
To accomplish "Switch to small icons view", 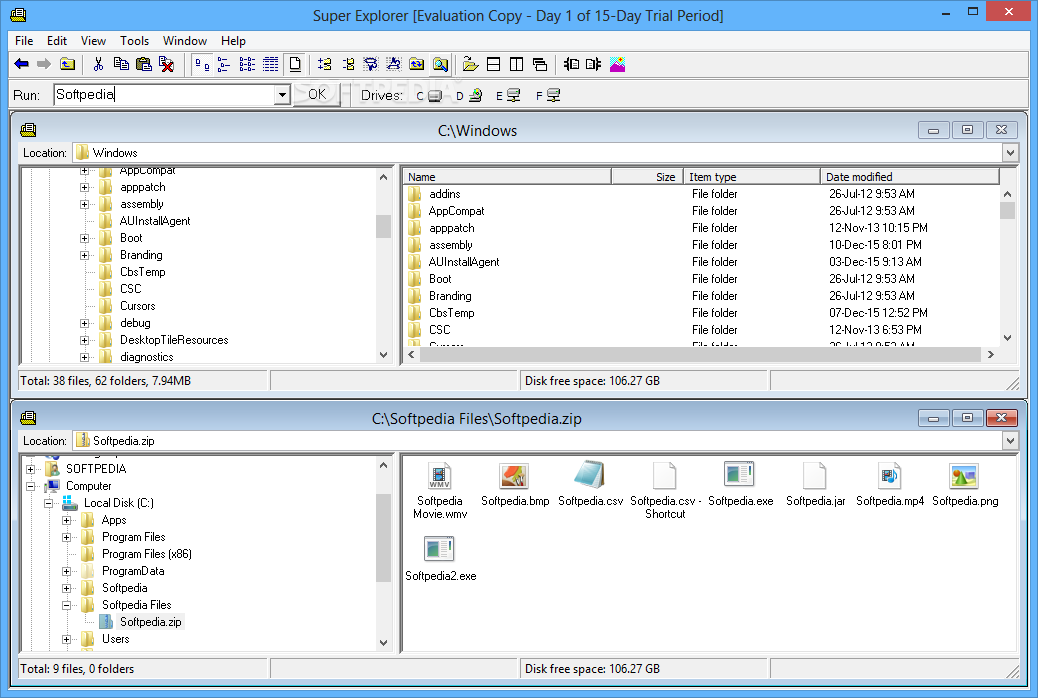I will (224, 64).
